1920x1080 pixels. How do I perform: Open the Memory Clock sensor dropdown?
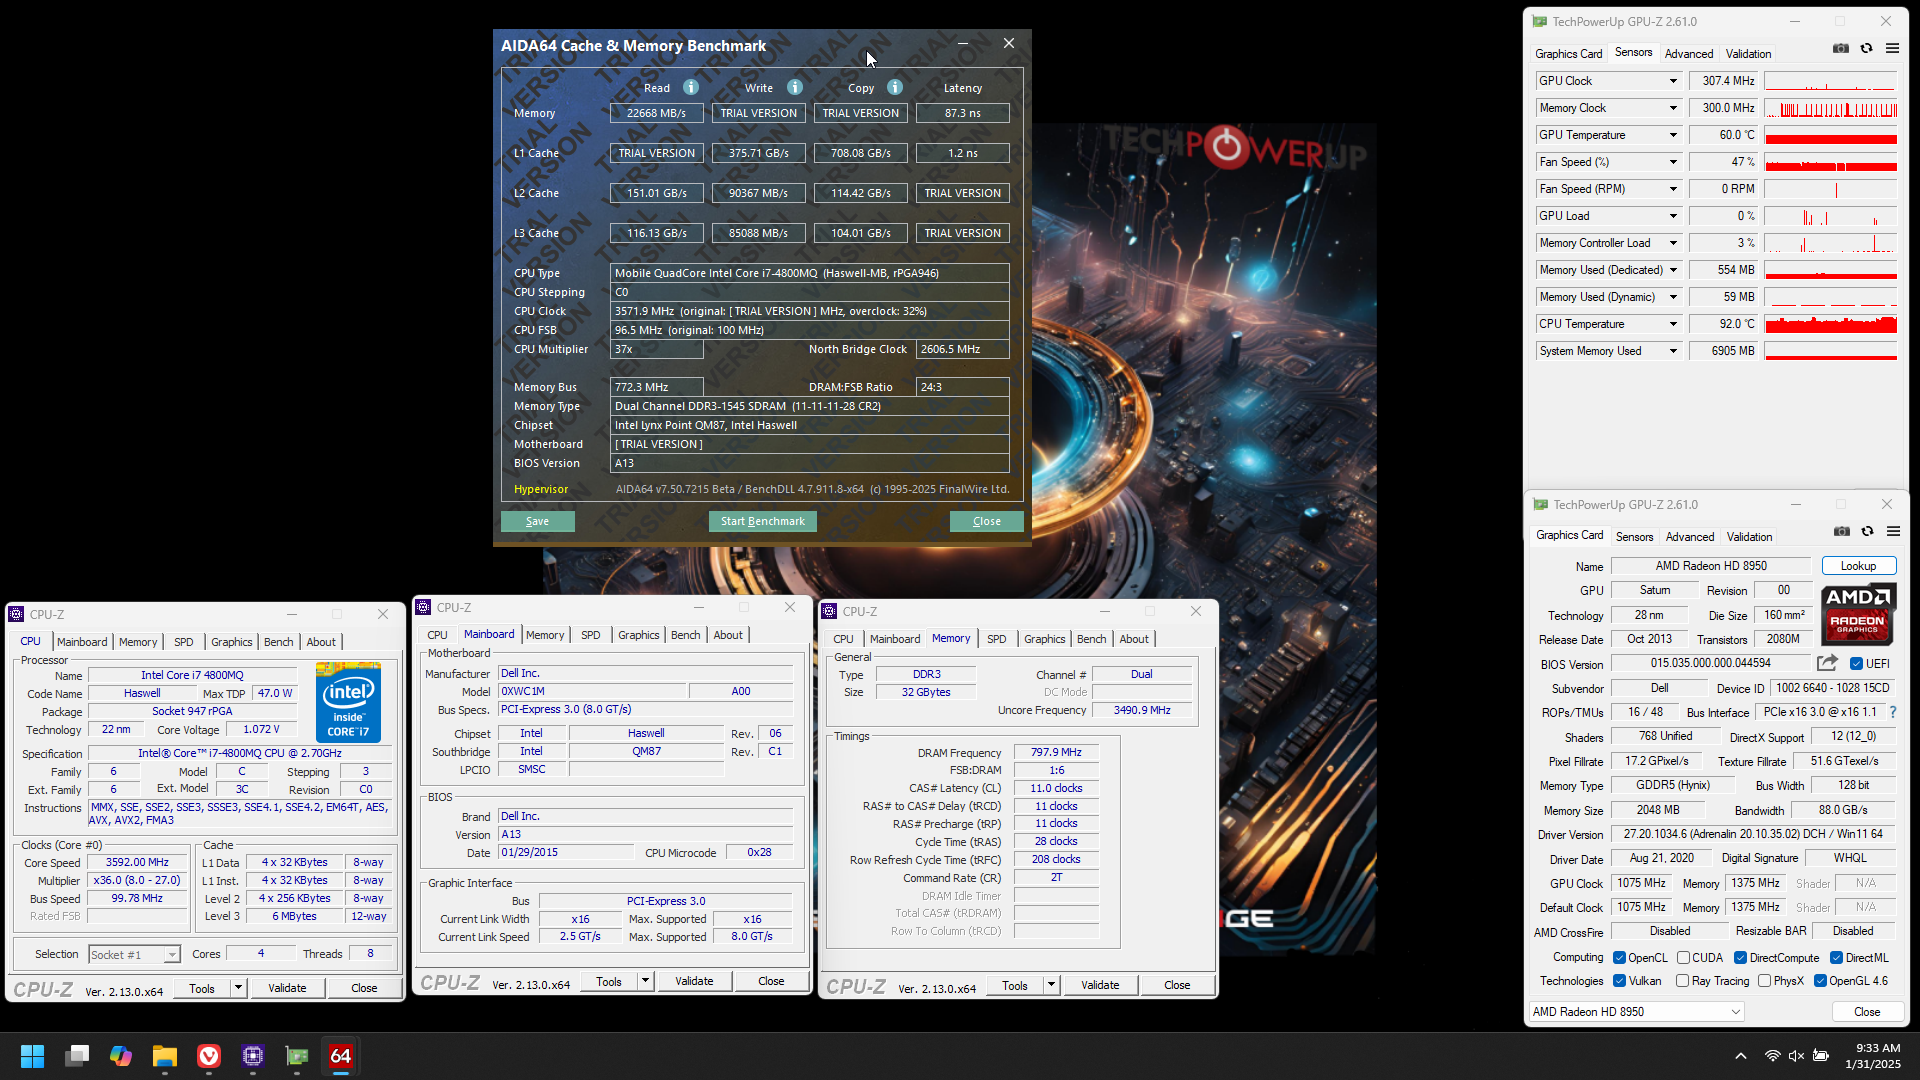coord(1672,108)
